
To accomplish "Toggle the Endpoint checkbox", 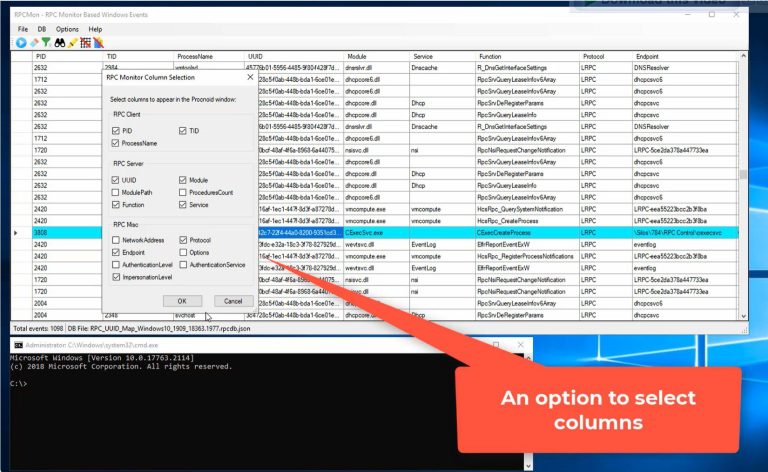I will click(x=116, y=252).
